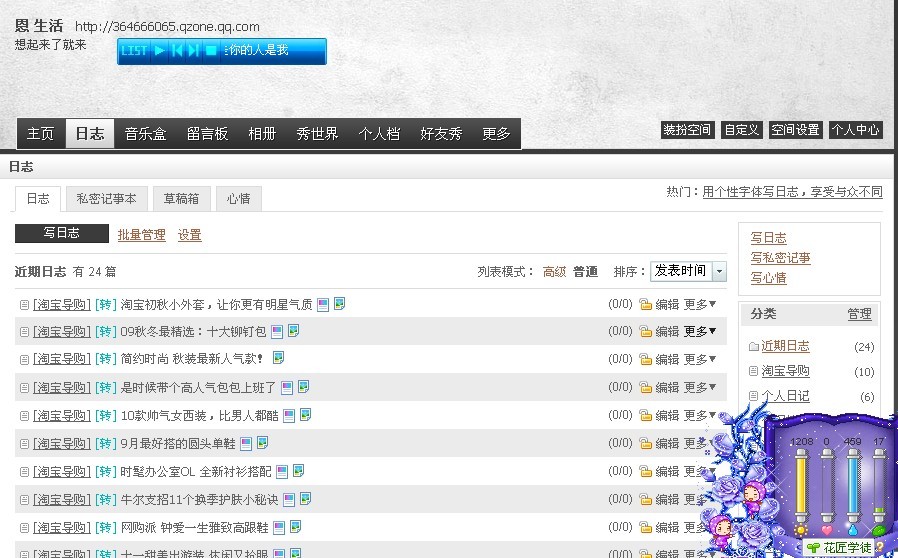Click the lock icon on 是时候带个高人气包包 row
This screenshot has height=558, width=898.
coord(645,388)
